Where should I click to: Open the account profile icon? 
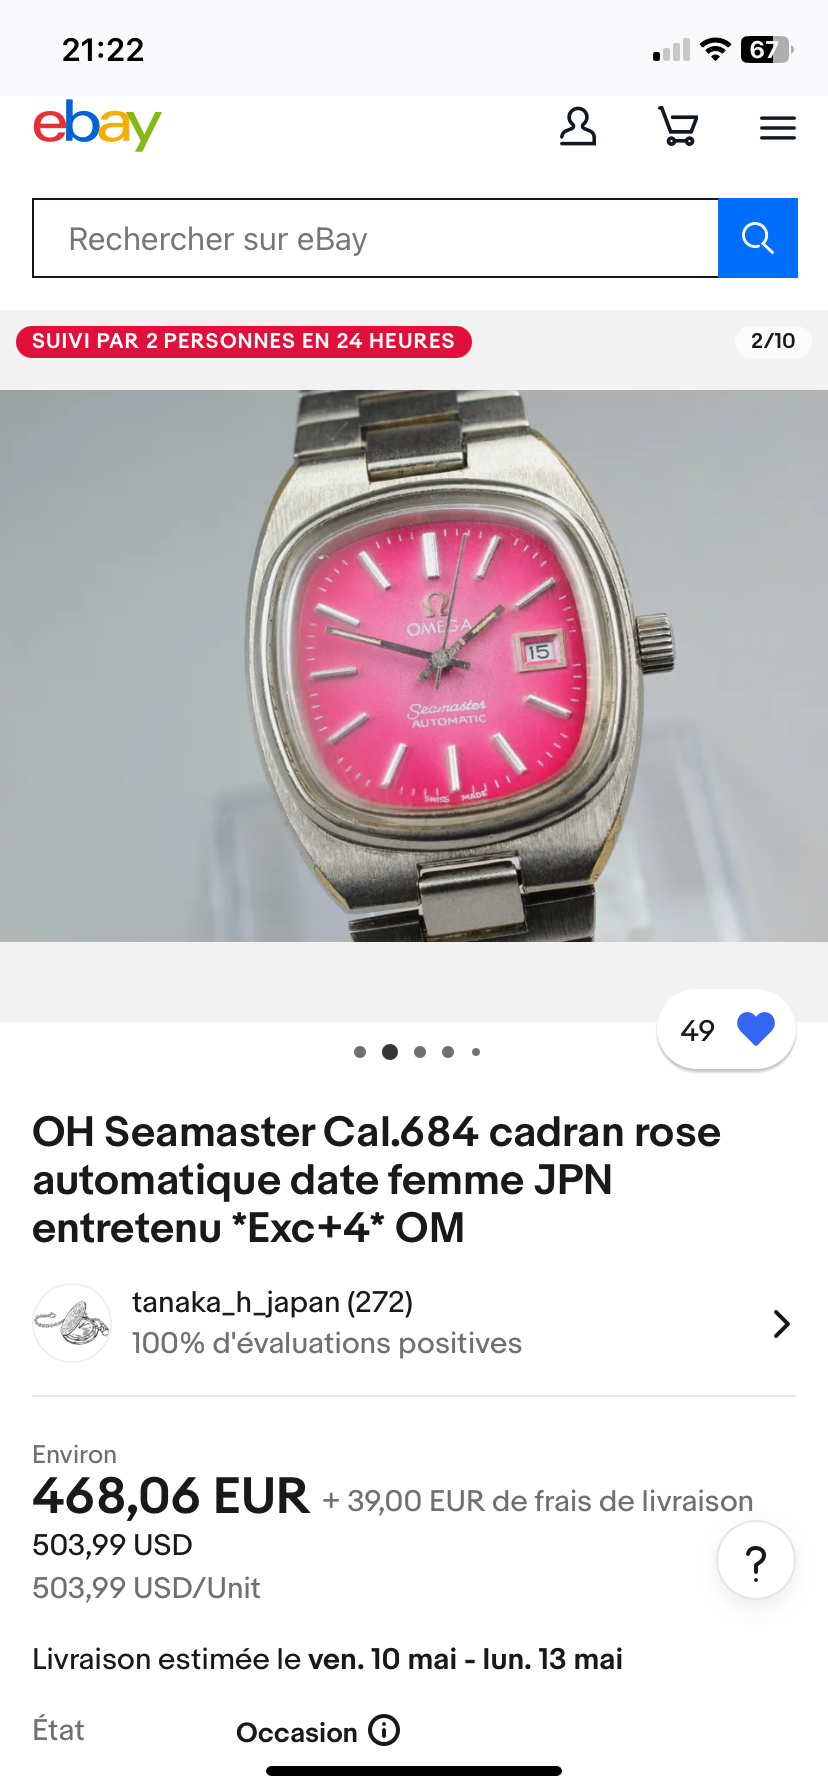[578, 127]
